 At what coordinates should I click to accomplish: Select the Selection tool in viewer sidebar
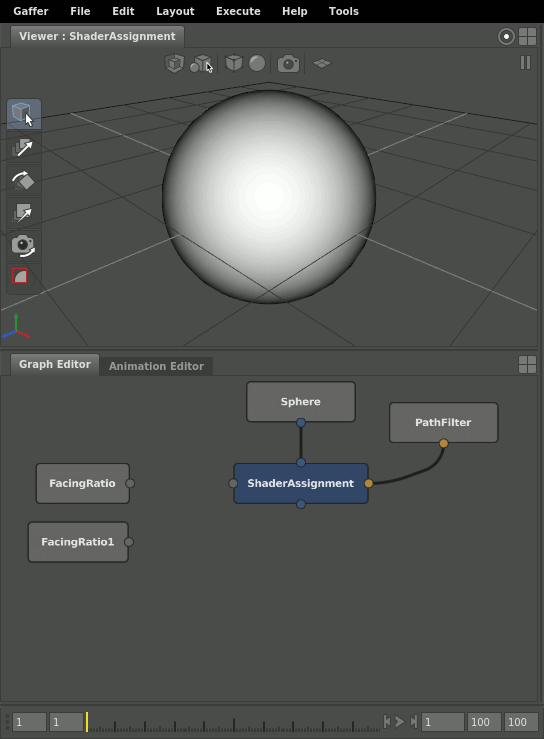[24, 114]
